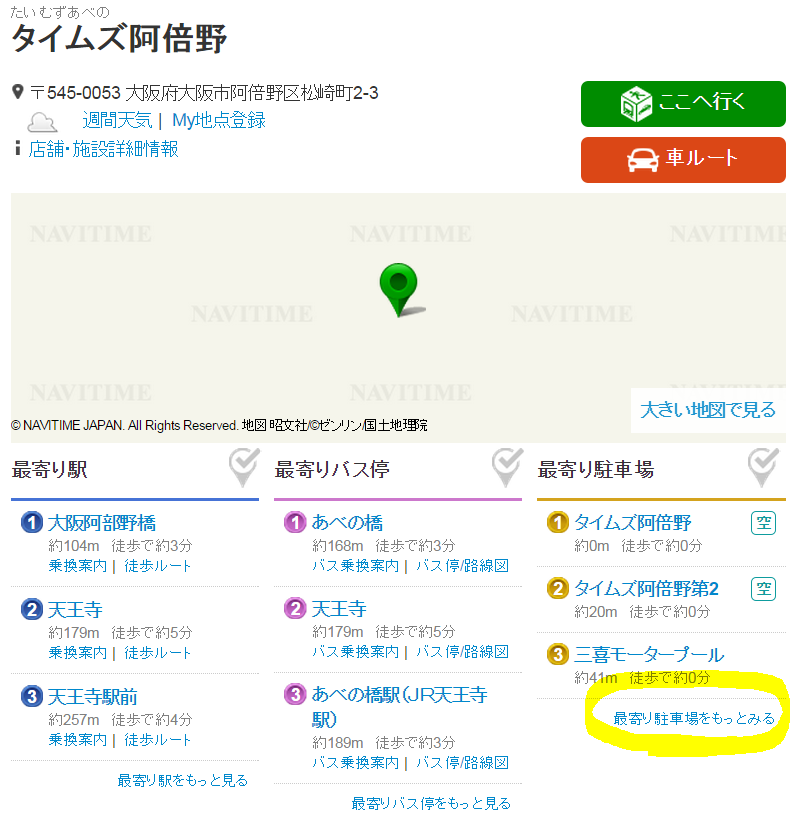Screen dimensions: 810x831
Task: Click the 最寄り駅 section heading
Action: [49, 470]
